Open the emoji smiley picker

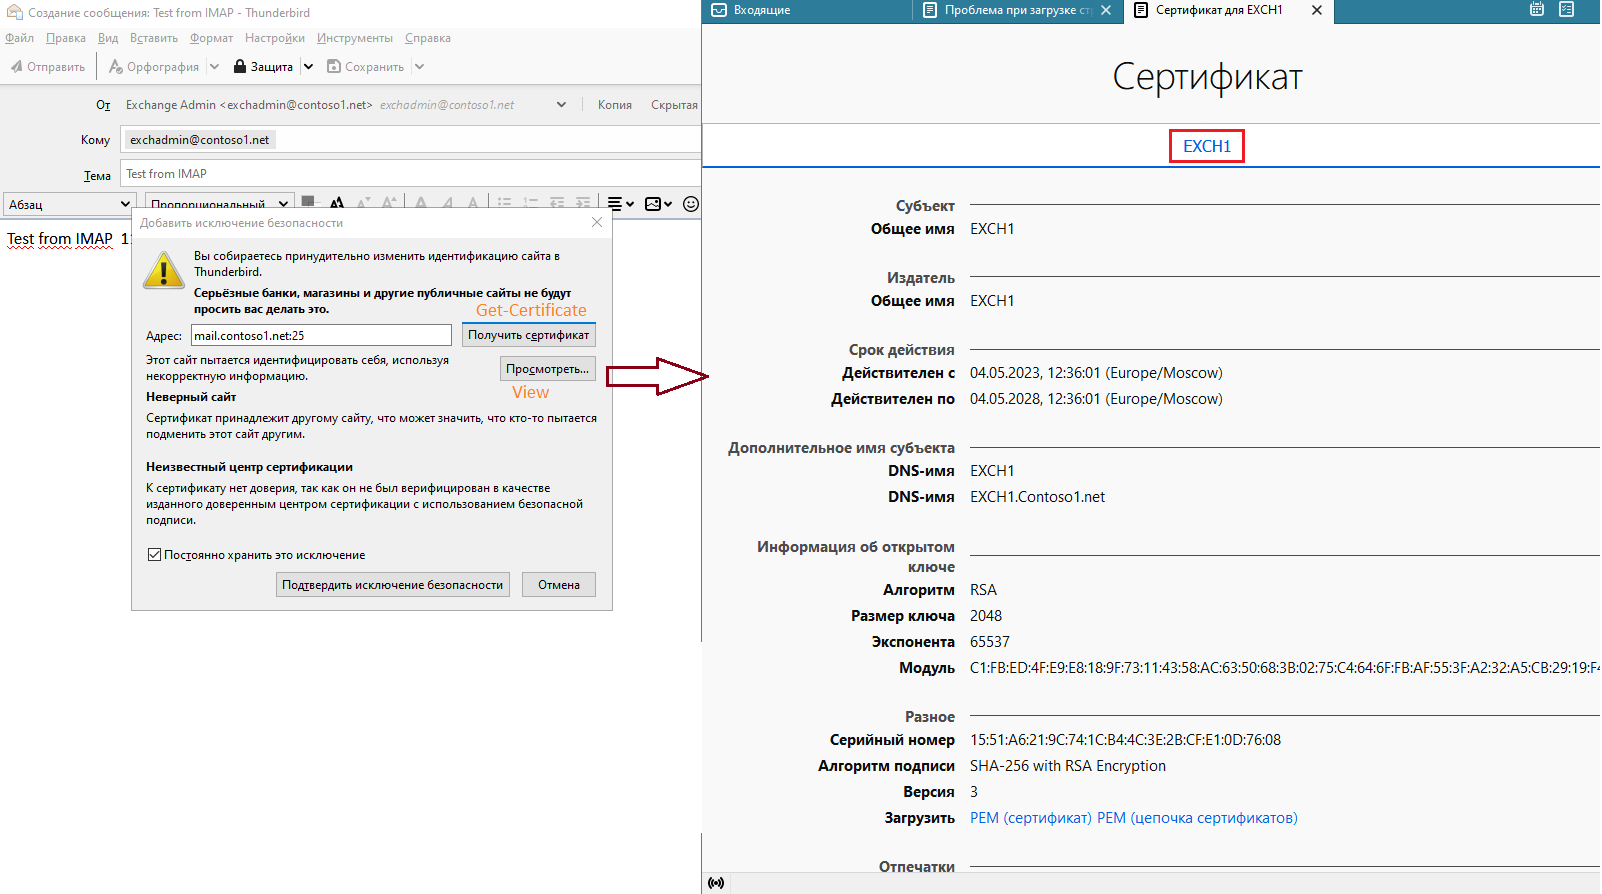691,204
